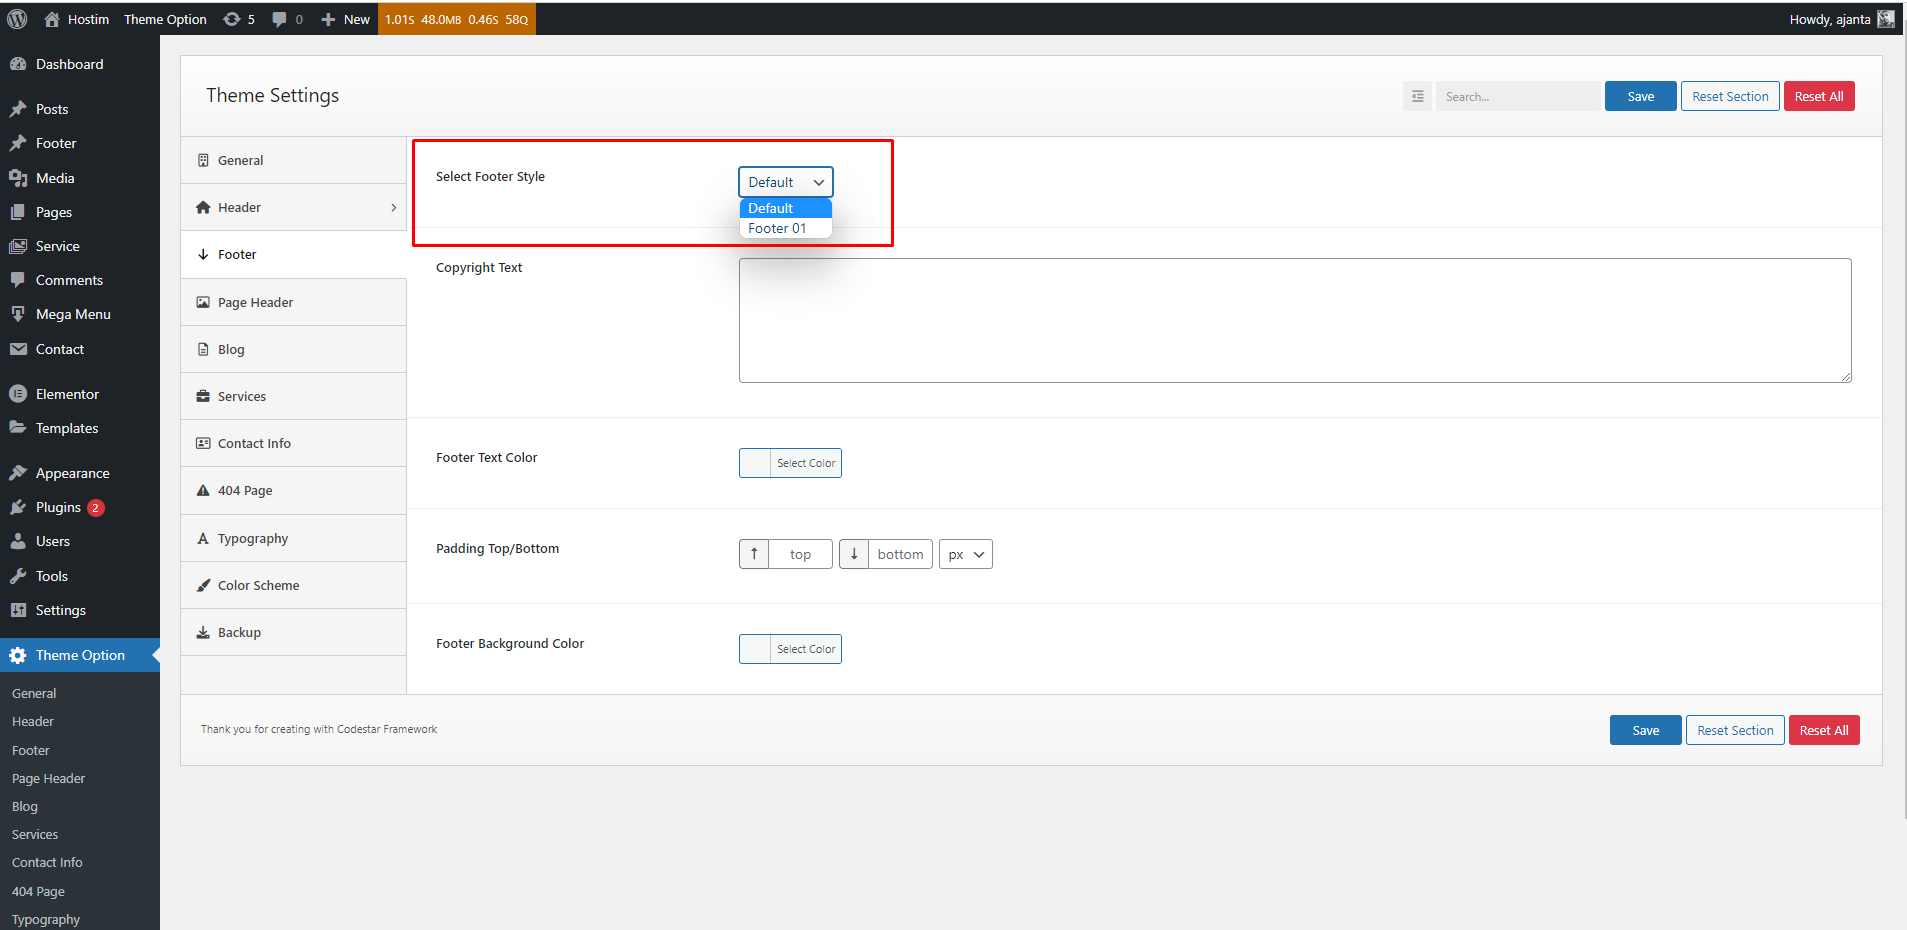The width and height of the screenshot is (1907, 930).
Task: Open the Footer Text Color picker
Action: [790, 463]
